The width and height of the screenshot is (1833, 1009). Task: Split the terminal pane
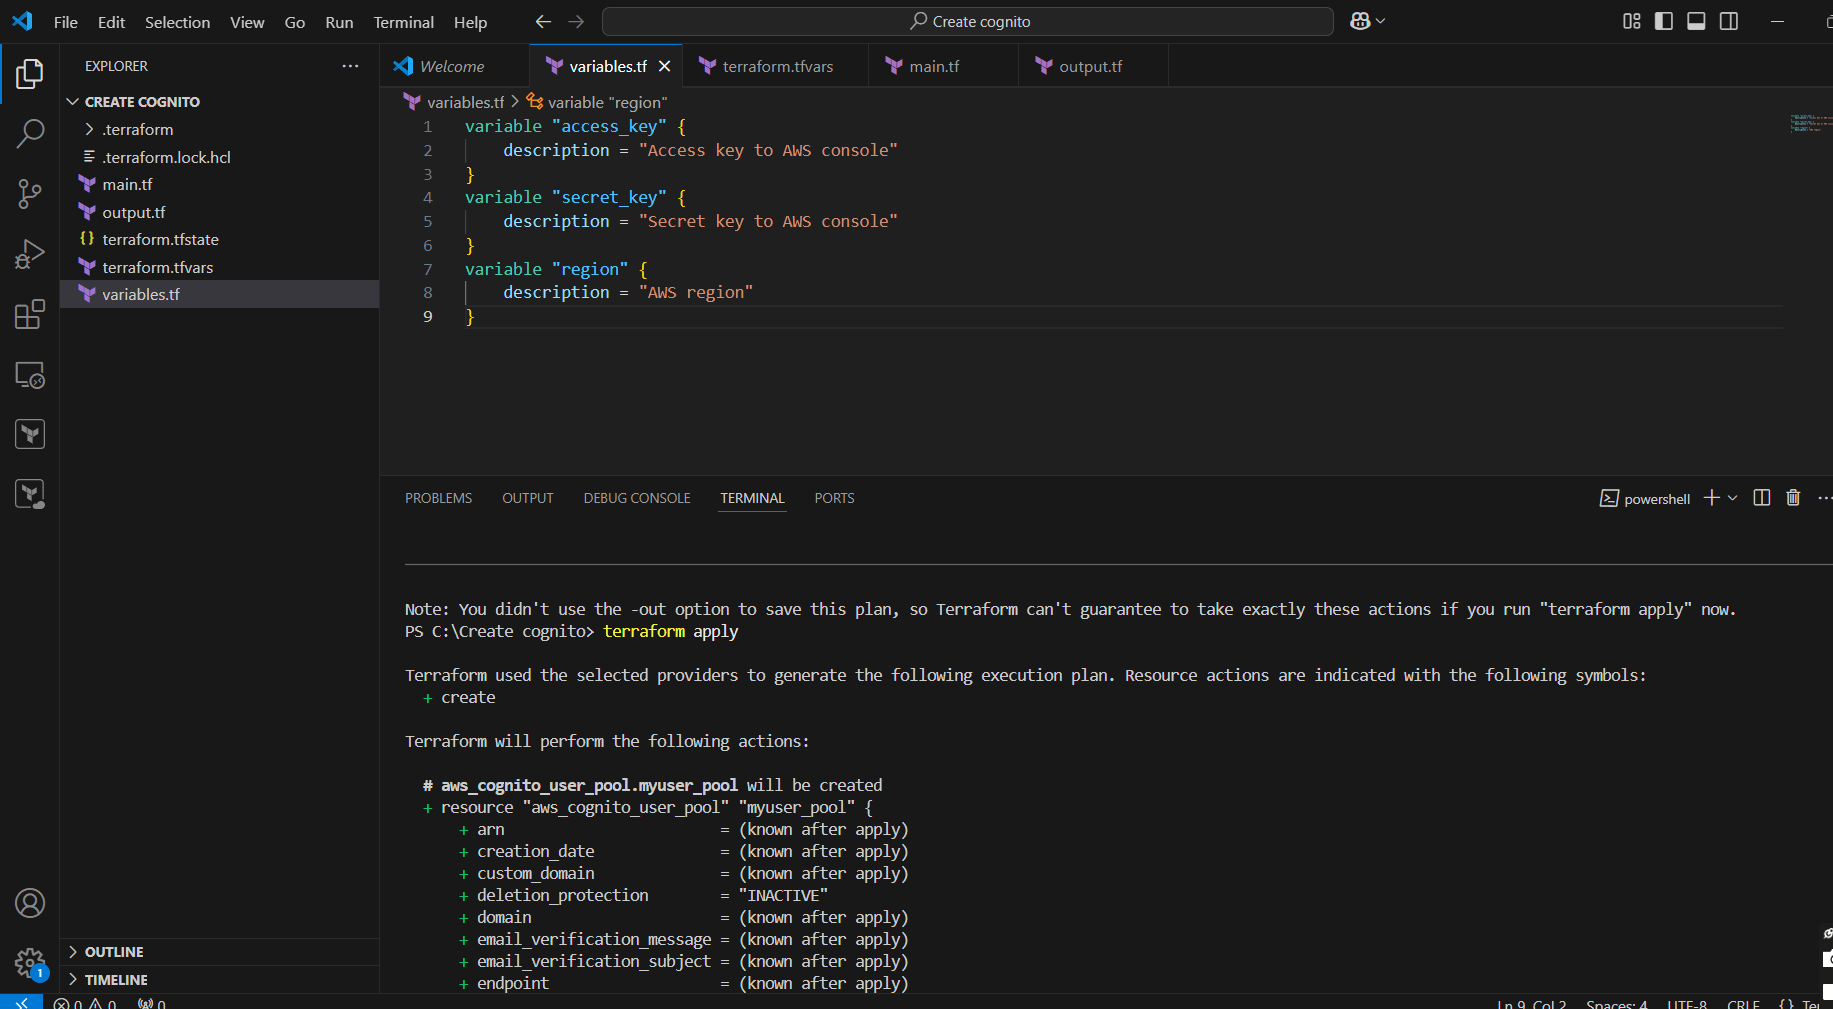1762,498
